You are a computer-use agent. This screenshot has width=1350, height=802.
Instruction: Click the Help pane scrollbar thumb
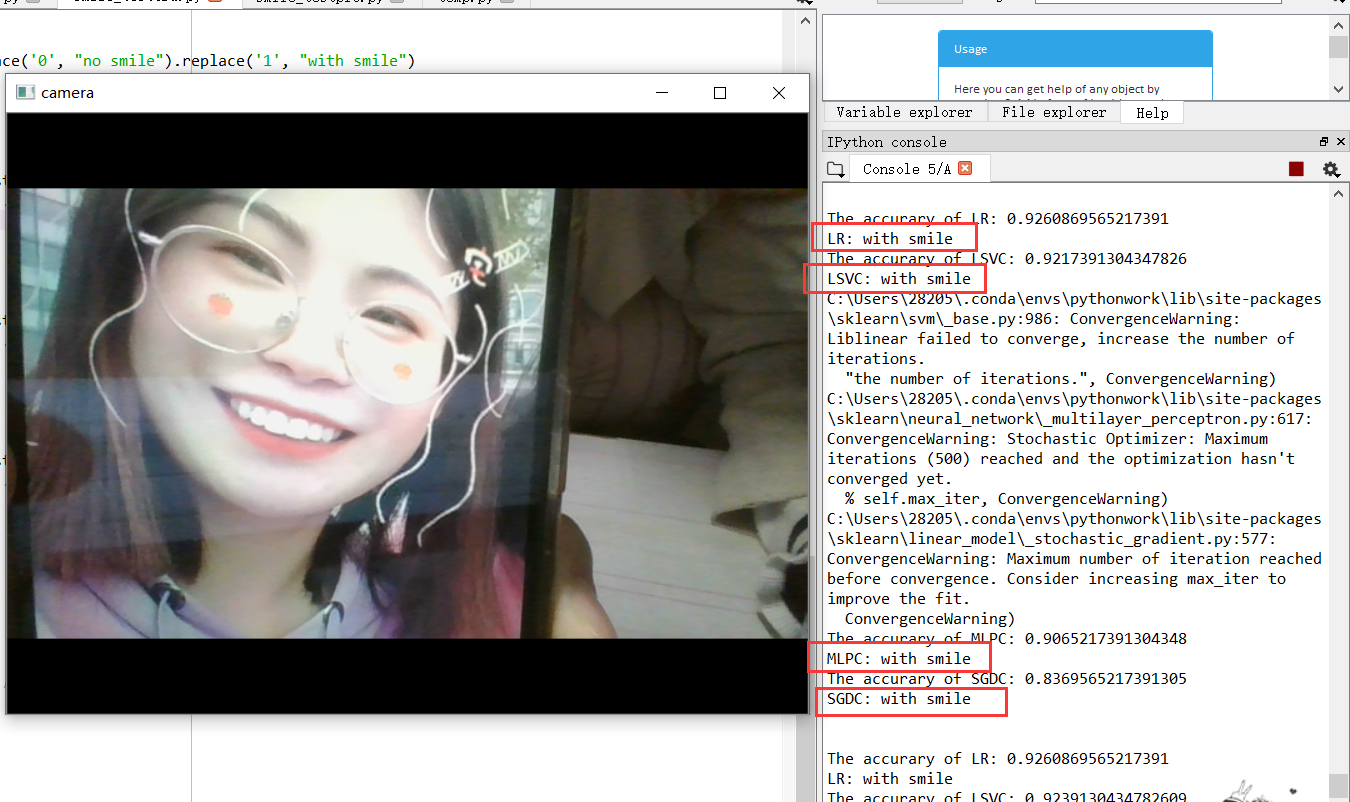(1338, 47)
